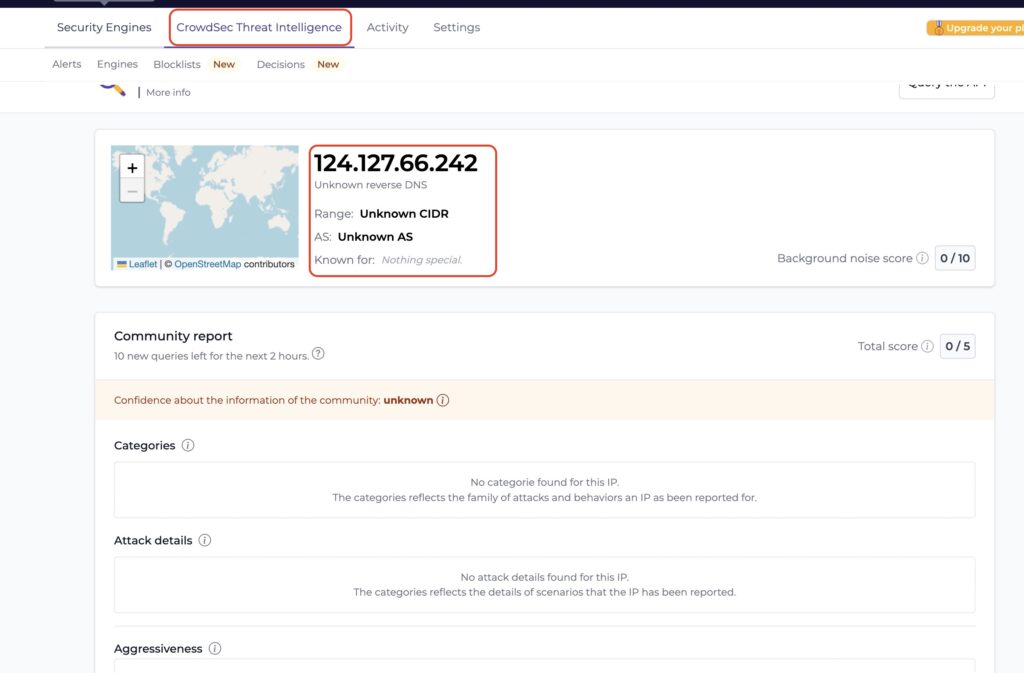This screenshot has width=1024, height=673.
Task: Open the Decisions sub-tab
Action: [280, 64]
